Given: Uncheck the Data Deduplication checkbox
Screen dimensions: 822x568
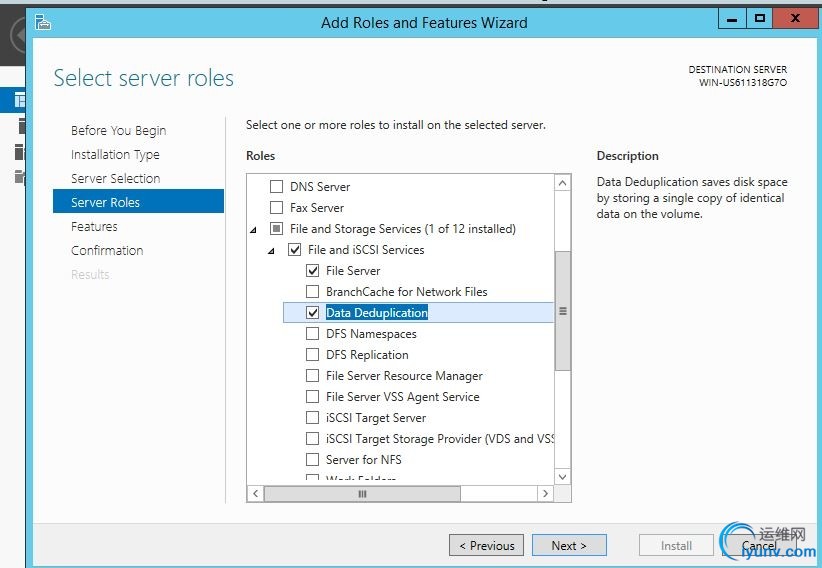Looking at the screenshot, I should [x=312, y=313].
